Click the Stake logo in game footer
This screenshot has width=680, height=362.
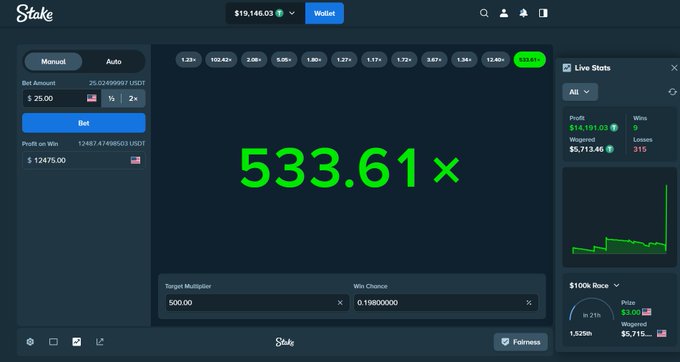coord(285,342)
